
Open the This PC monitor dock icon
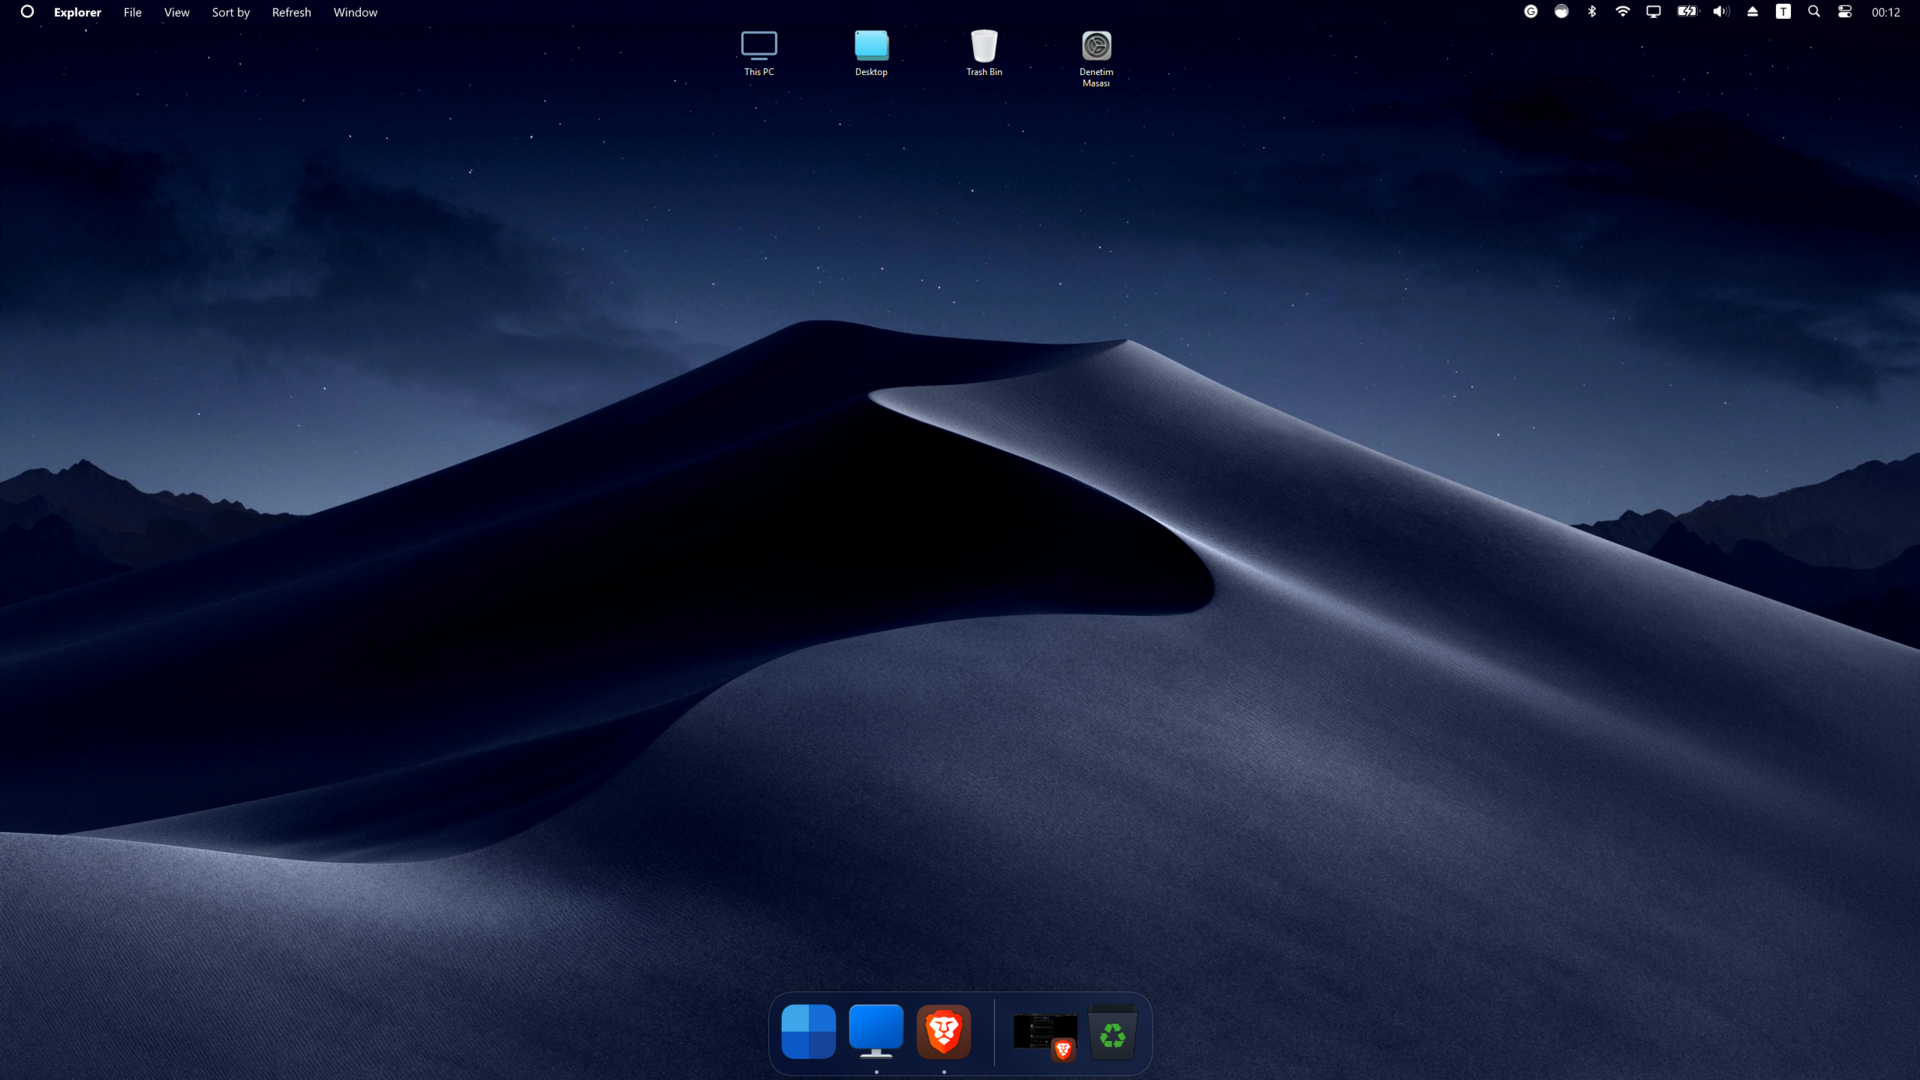tap(876, 1031)
